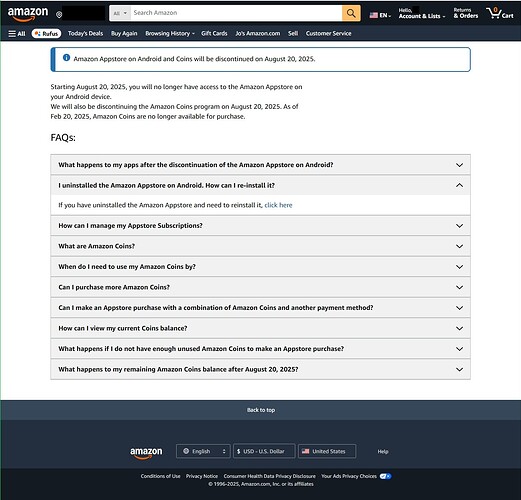Expand 'When do I need to use my Amazon Coins by?'
521x500 pixels.
[x=260, y=267]
